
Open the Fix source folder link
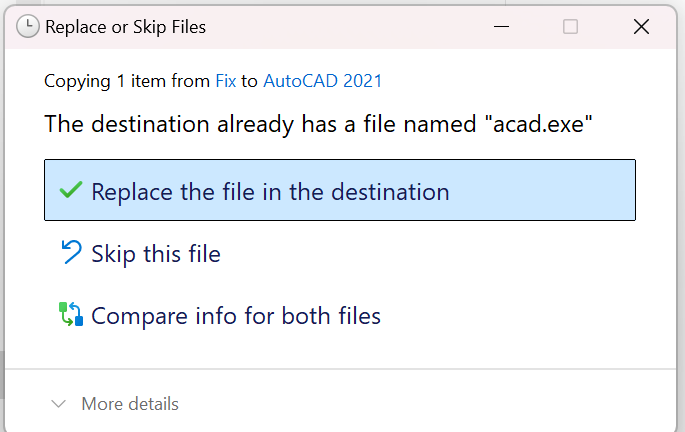(226, 81)
